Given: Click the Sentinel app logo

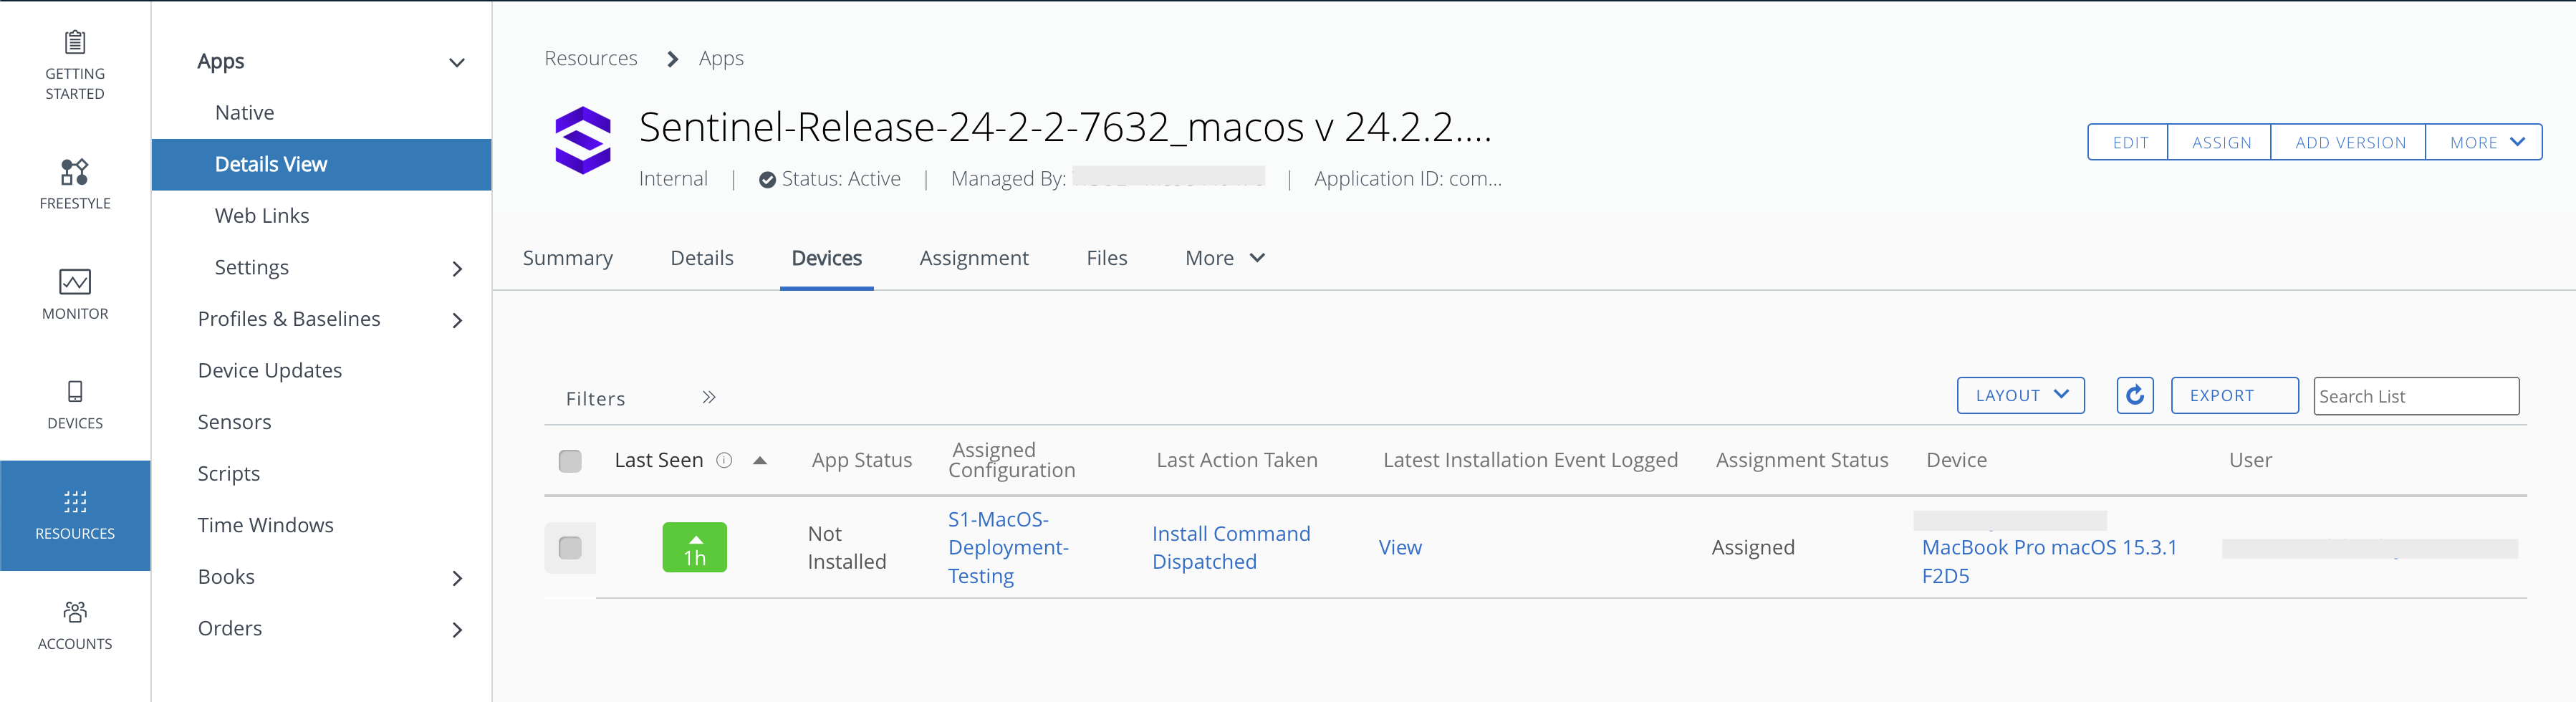Looking at the screenshot, I should [x=583, y=140].
